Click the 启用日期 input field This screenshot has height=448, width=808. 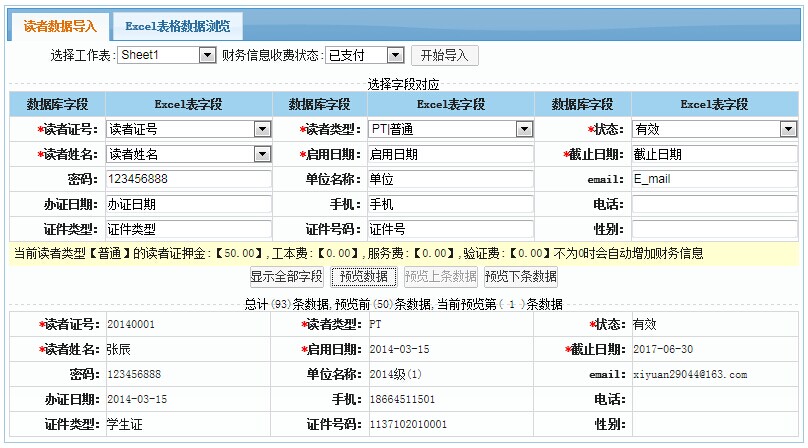450,154
